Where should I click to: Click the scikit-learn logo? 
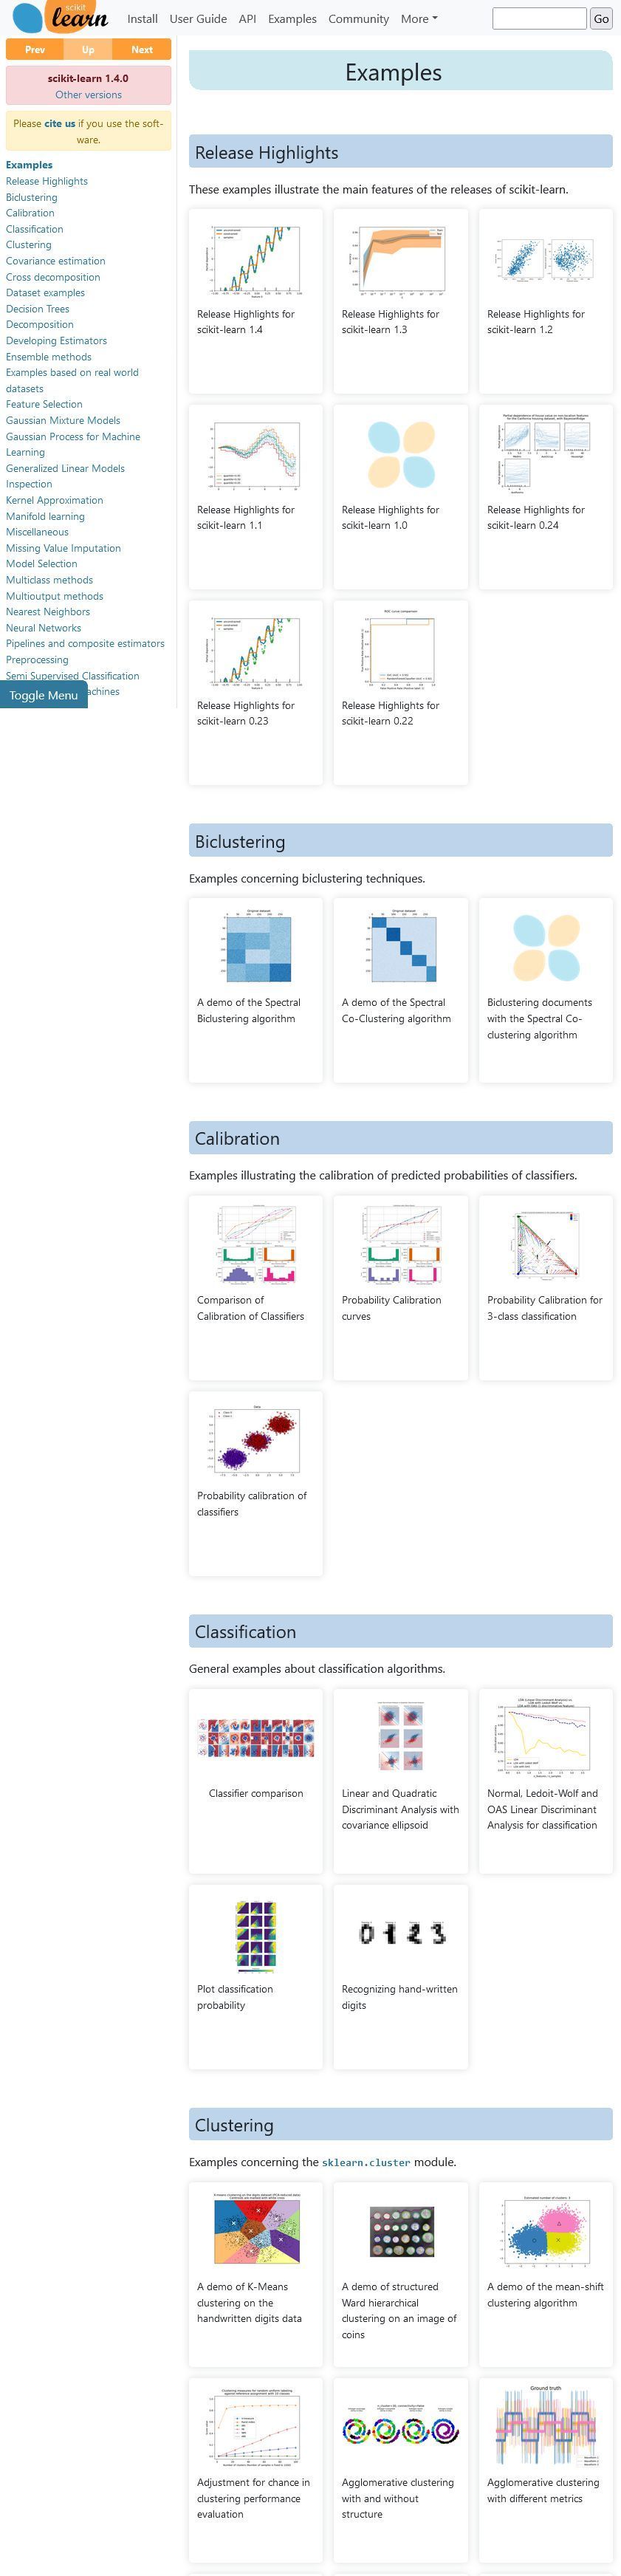tap(60, 17)
